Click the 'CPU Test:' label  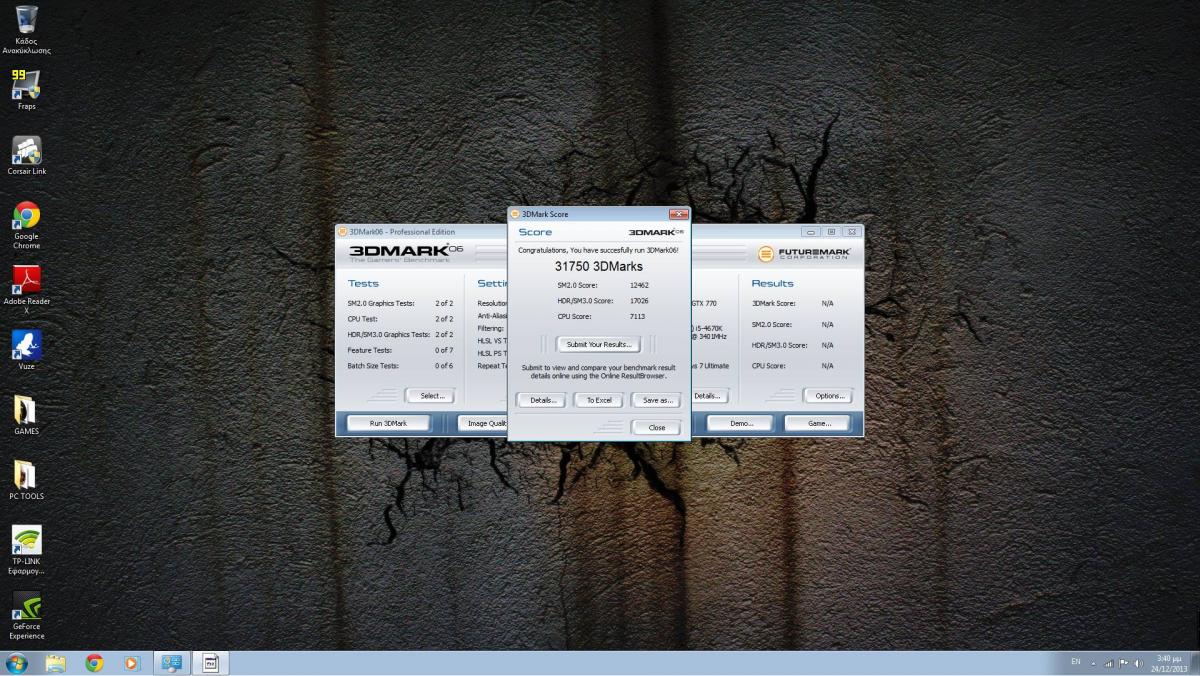coord(363,319)
